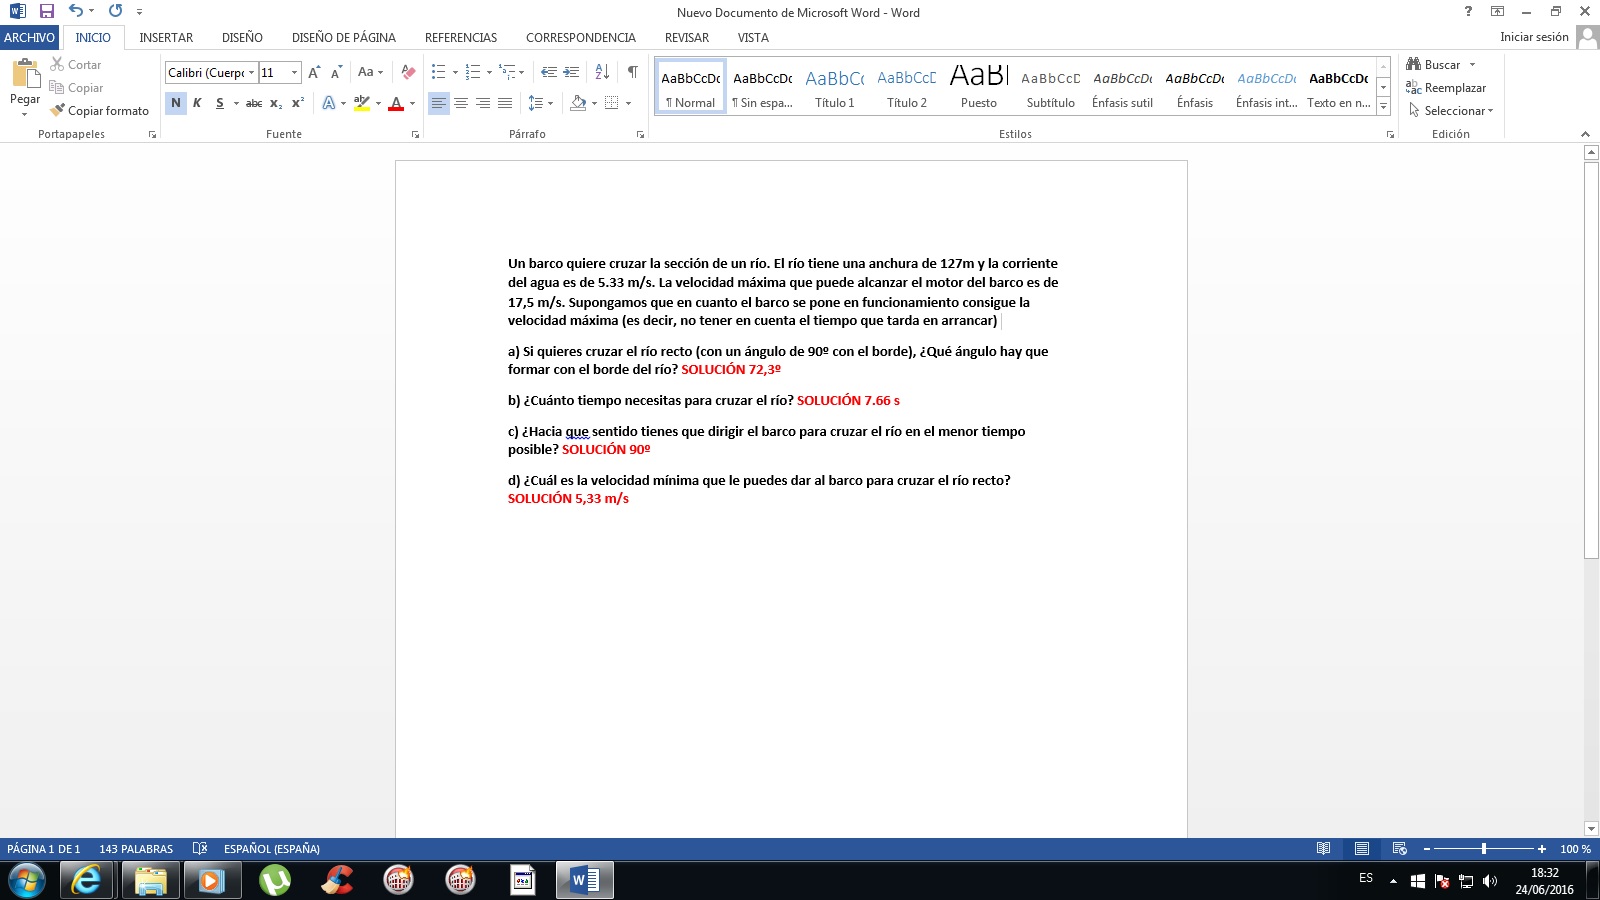Screen dimensions: 1600x900
Task: Click the Format Painter brush icon
Action: (58, 111)
